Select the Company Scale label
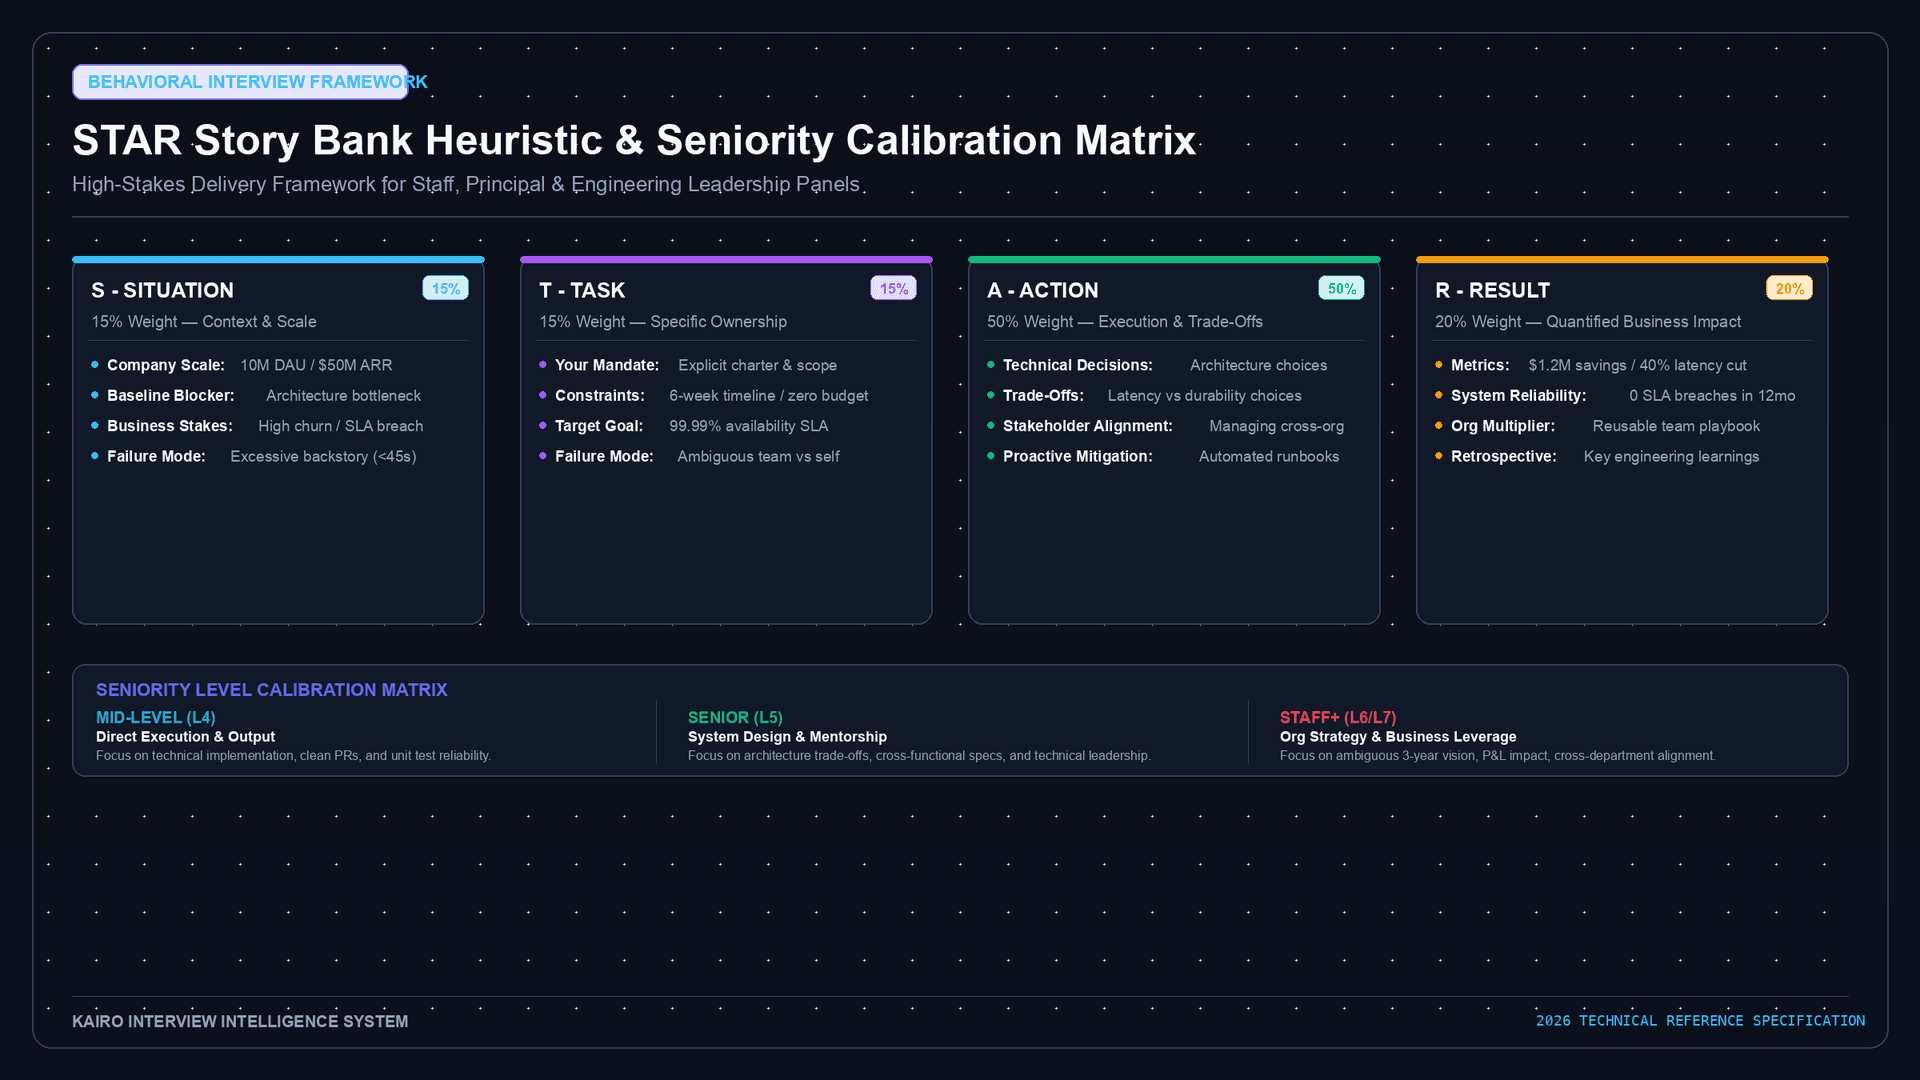Viewport: 1920px width, 1080px height. coord(166,365)
